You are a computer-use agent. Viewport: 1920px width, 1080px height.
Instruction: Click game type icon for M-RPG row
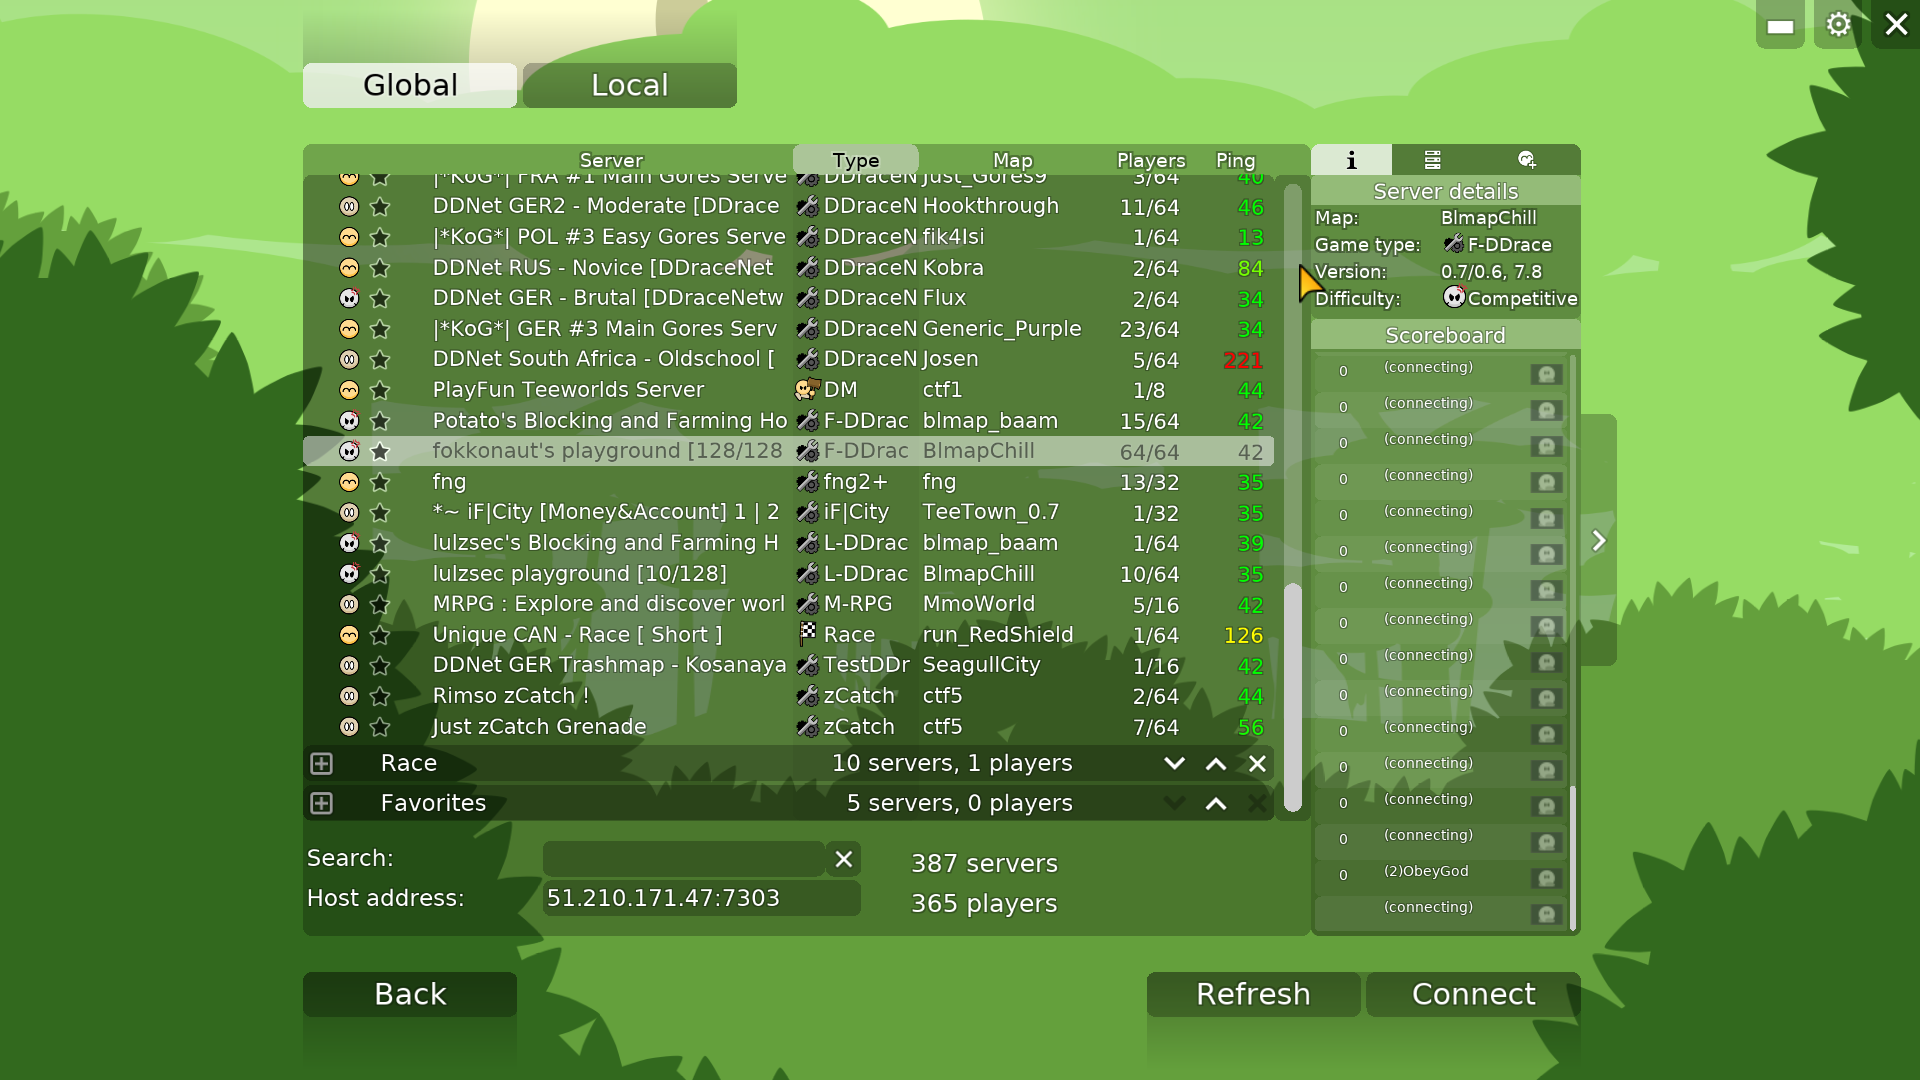pos(808,604)
